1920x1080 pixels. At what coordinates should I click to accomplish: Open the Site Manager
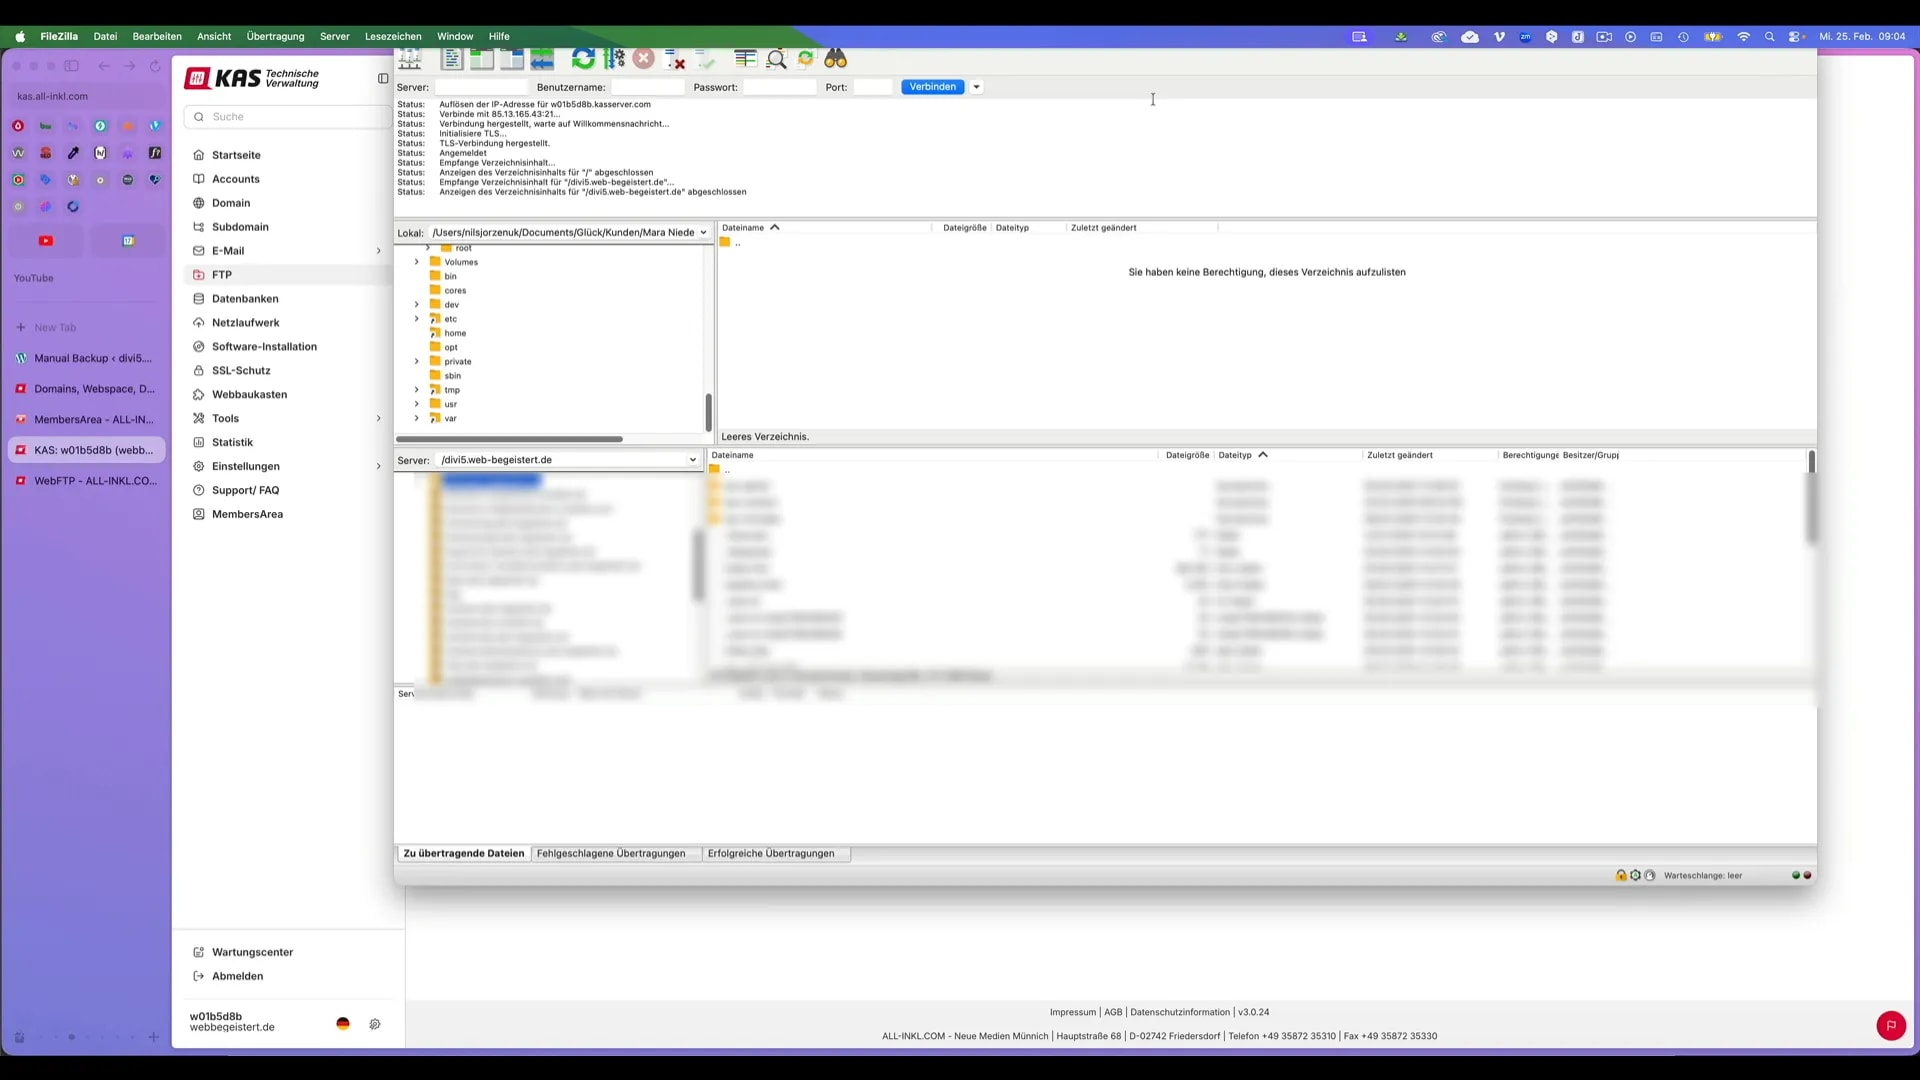click(409, 59)
